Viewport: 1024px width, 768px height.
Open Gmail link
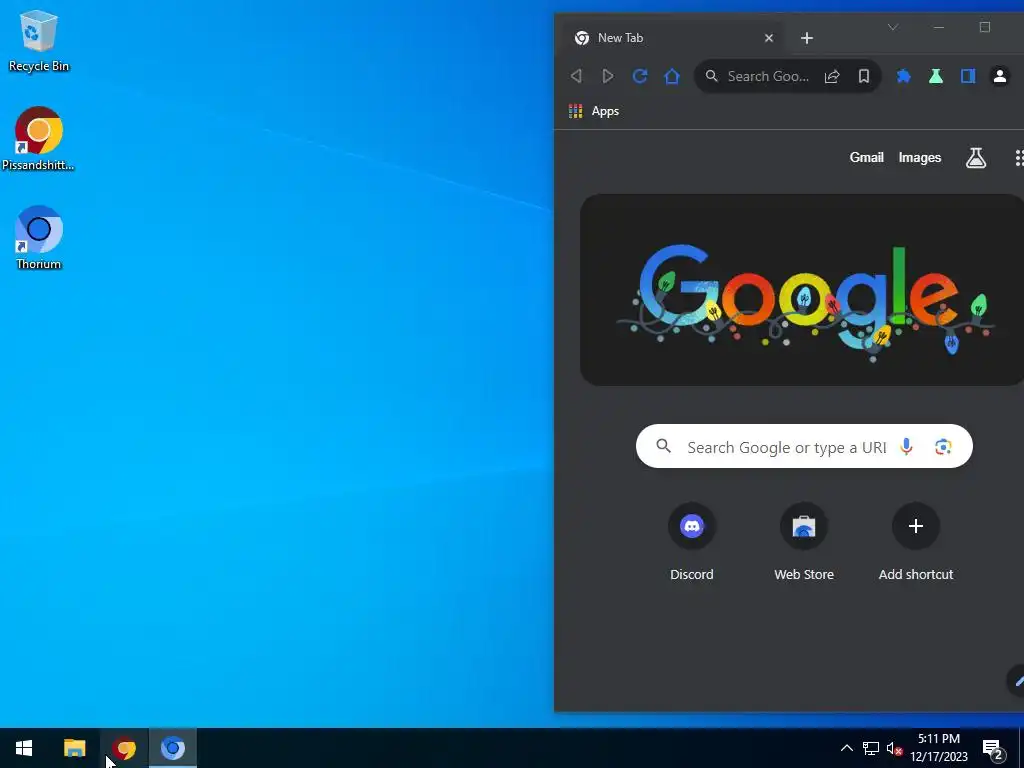point(867,157)
